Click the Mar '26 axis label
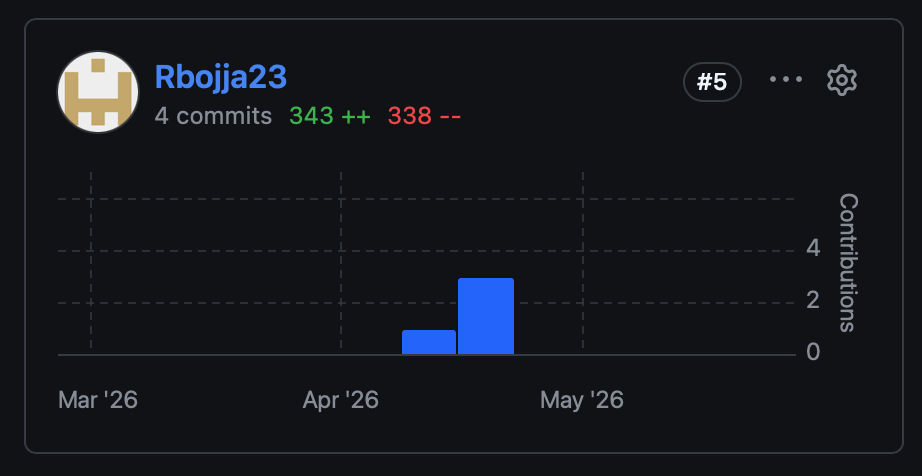Viewport: 922px width, 476px height. [98, 401]
